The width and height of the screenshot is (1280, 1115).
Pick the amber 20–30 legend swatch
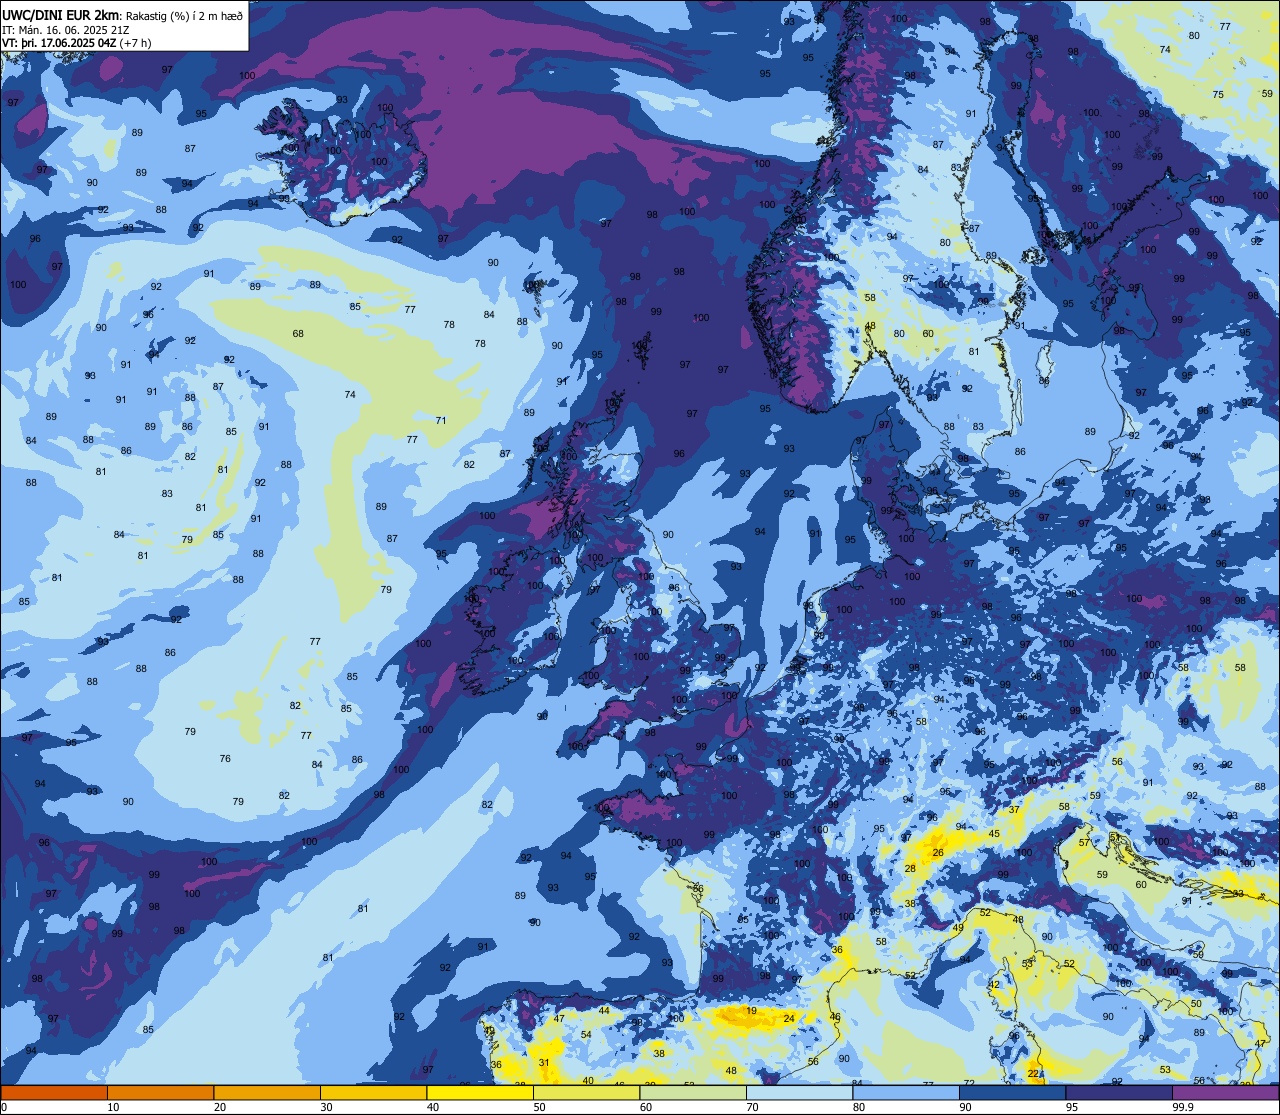pos(267,1092)
